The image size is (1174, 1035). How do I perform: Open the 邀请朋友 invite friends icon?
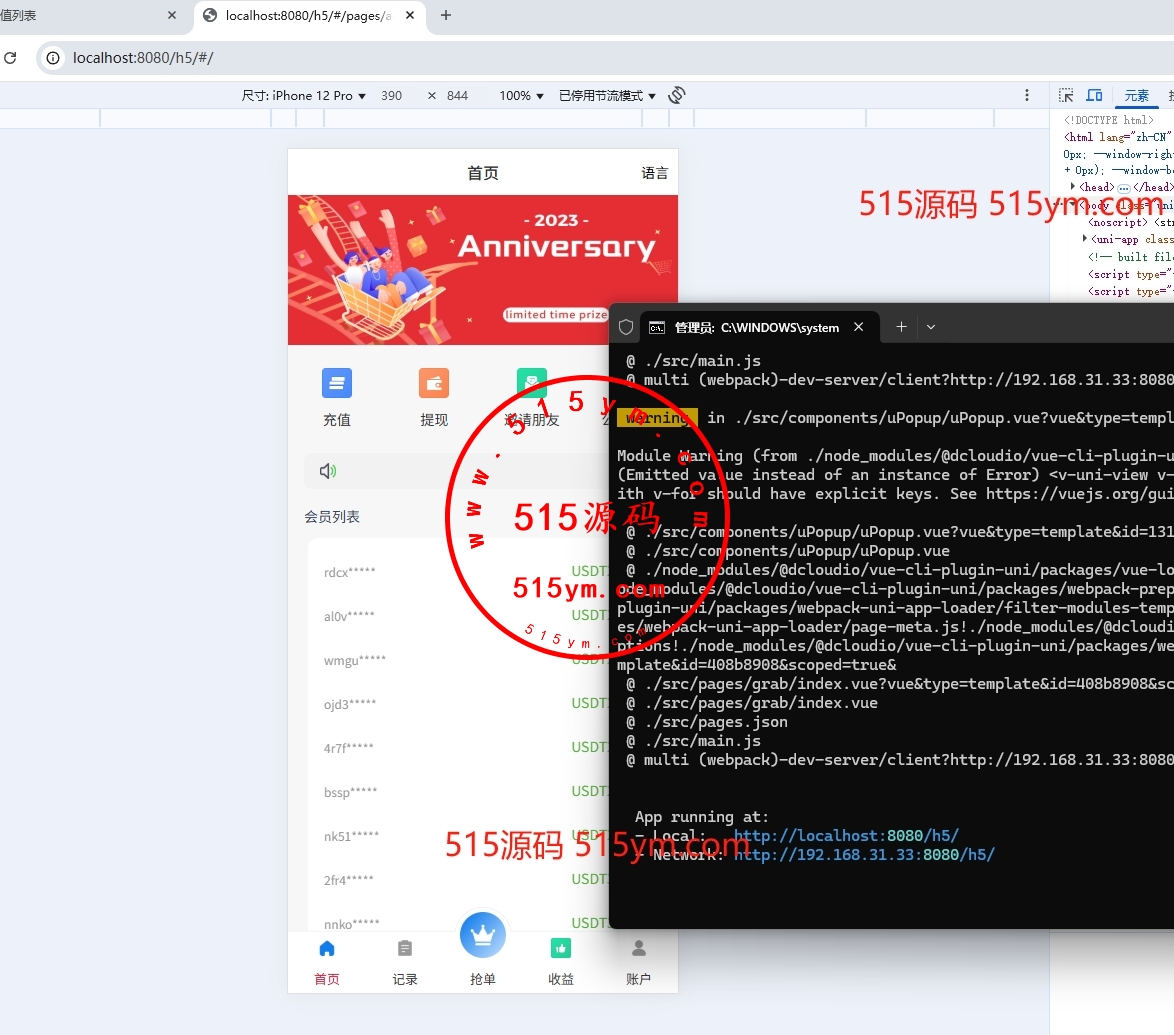[531, 384]
